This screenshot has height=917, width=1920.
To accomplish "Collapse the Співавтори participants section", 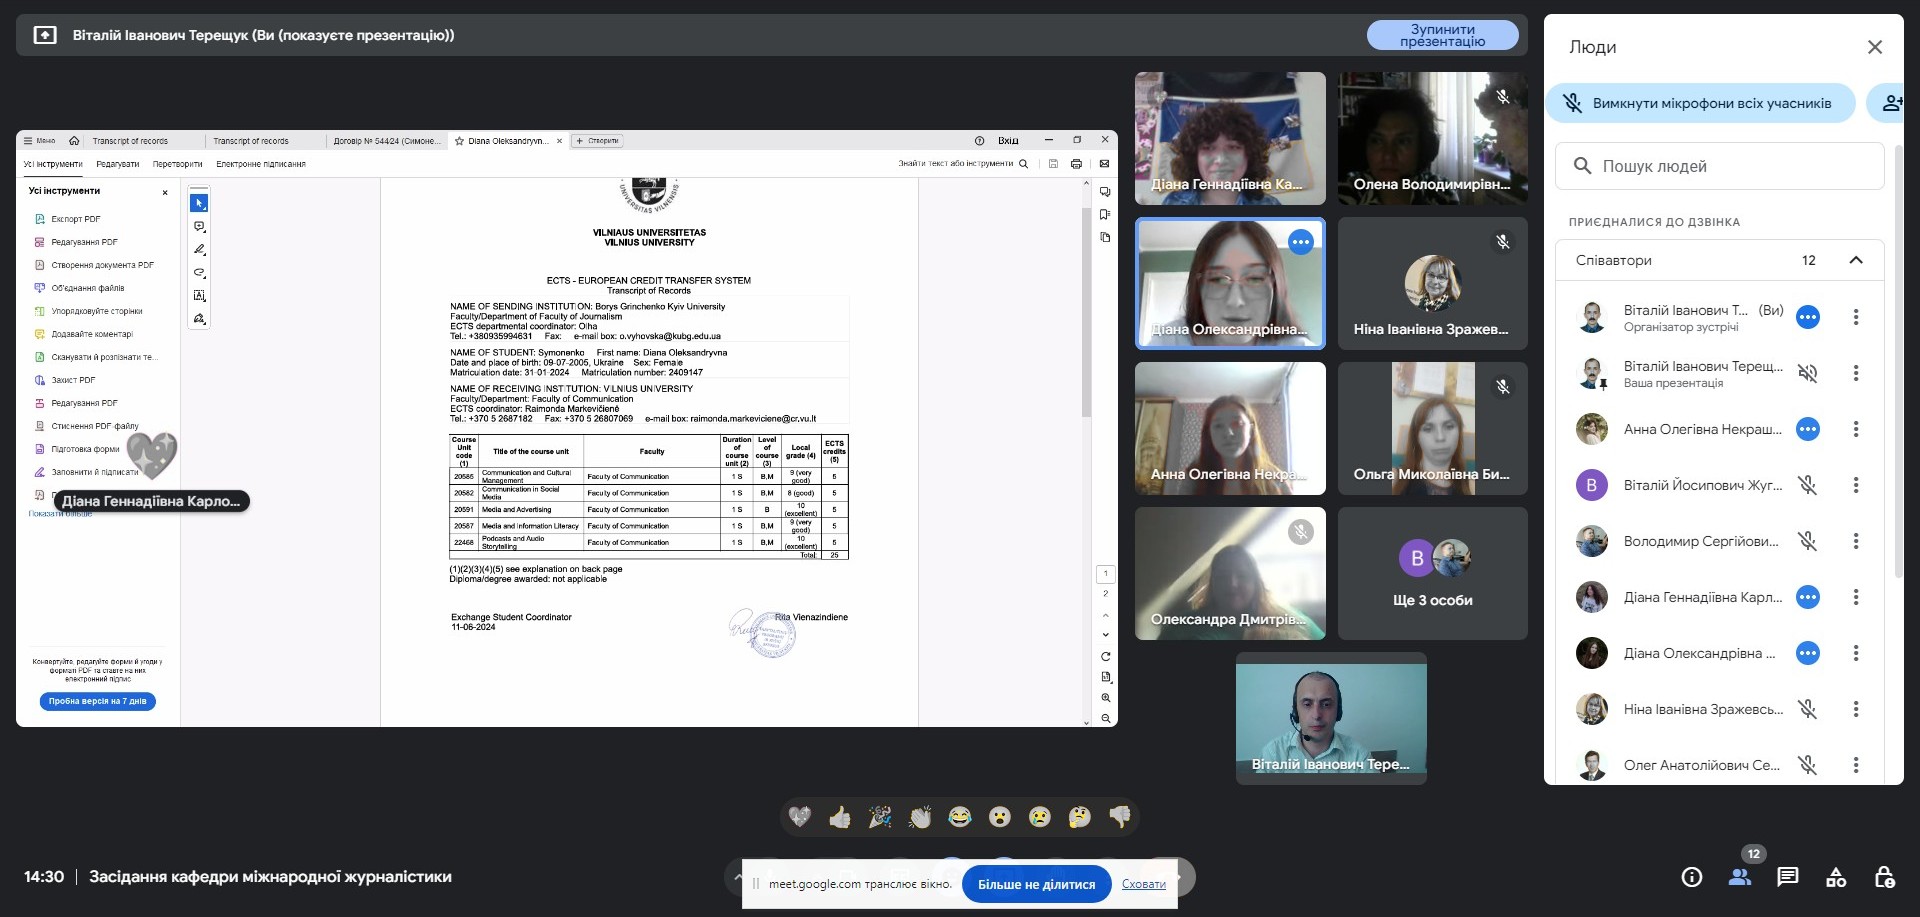I will 1856,260.
